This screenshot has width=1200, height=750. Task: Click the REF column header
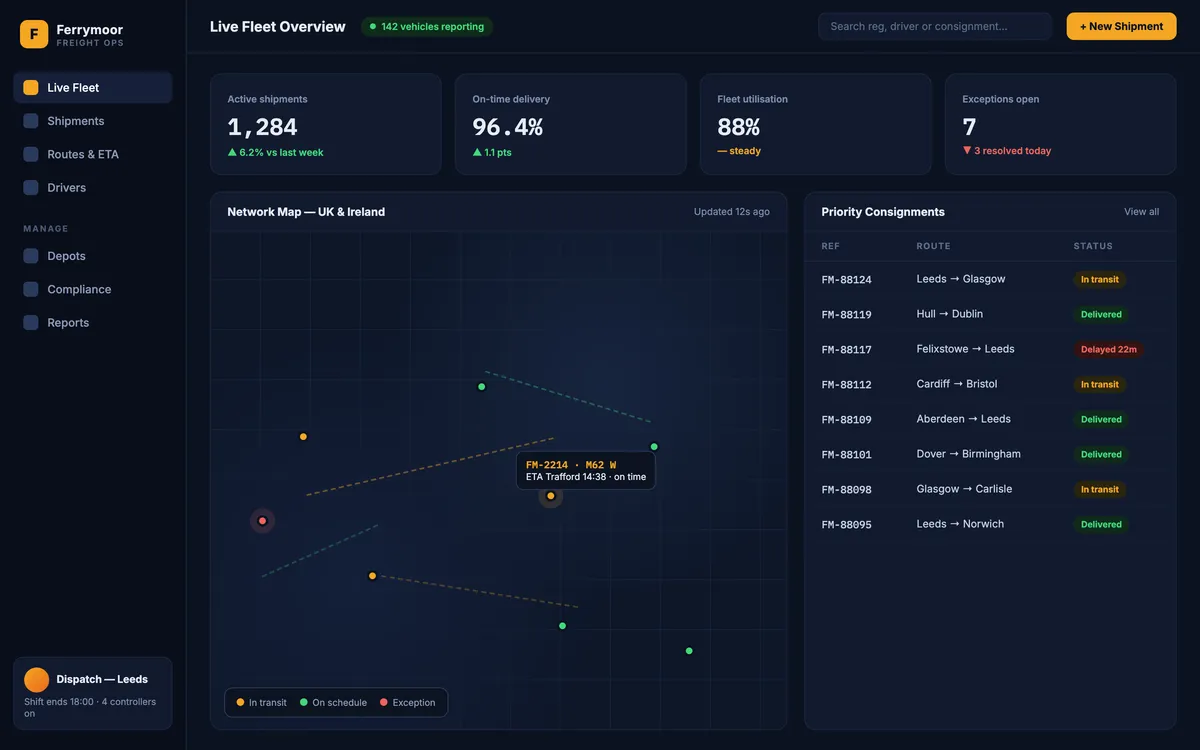[831, 246]
